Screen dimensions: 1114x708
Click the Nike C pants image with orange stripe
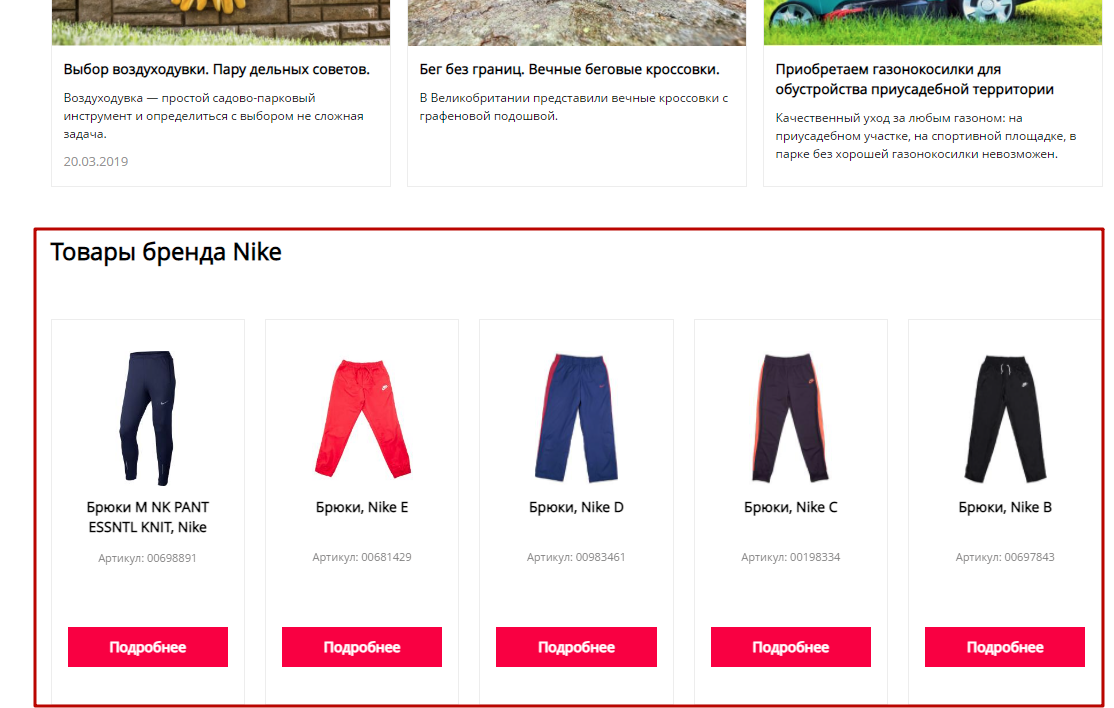[790, 418]
